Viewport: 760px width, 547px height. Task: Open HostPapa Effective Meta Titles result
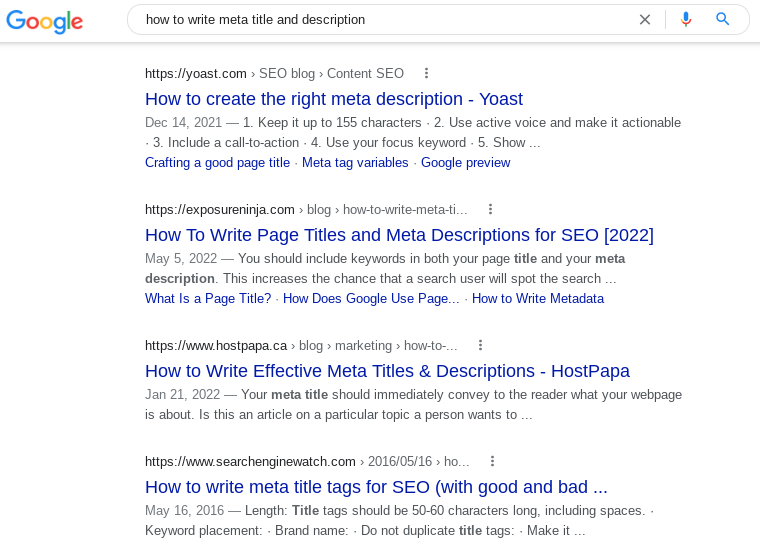pyautogui.click(x=387, y=371)
